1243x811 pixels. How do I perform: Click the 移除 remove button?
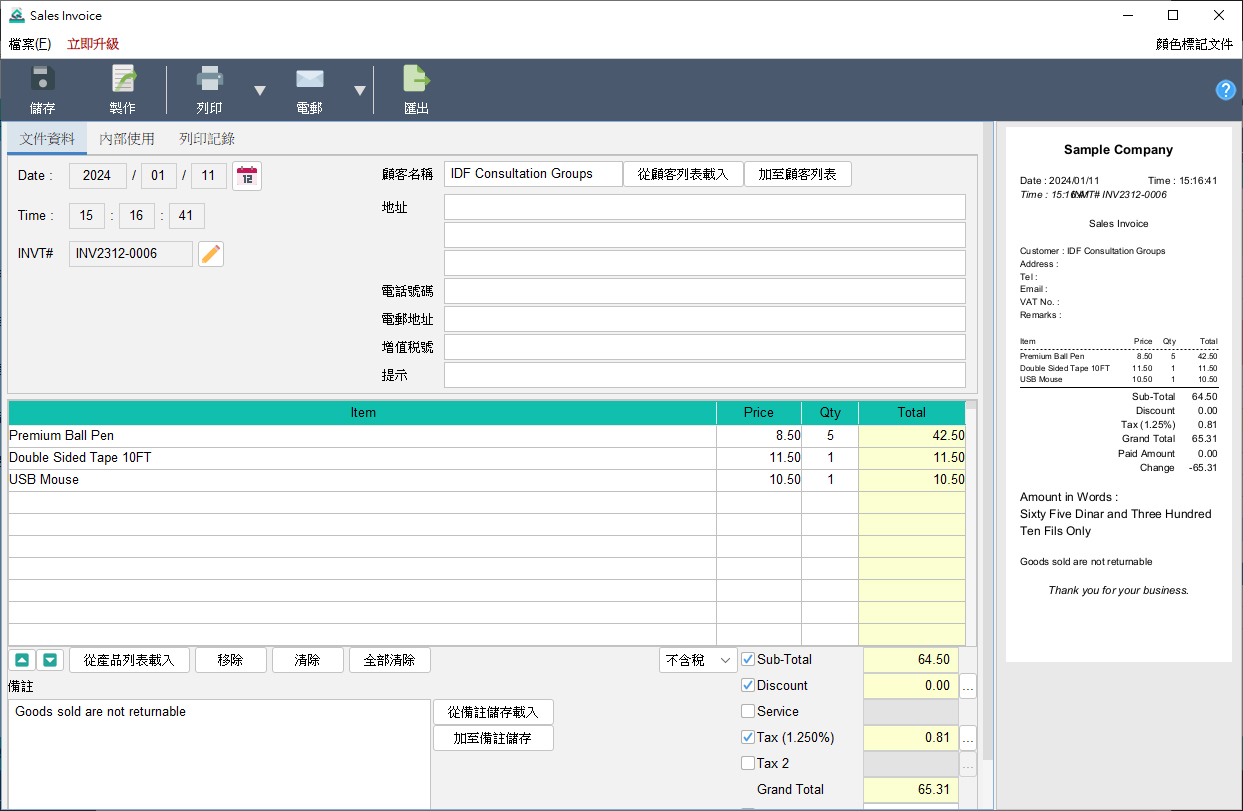point(230,660)
